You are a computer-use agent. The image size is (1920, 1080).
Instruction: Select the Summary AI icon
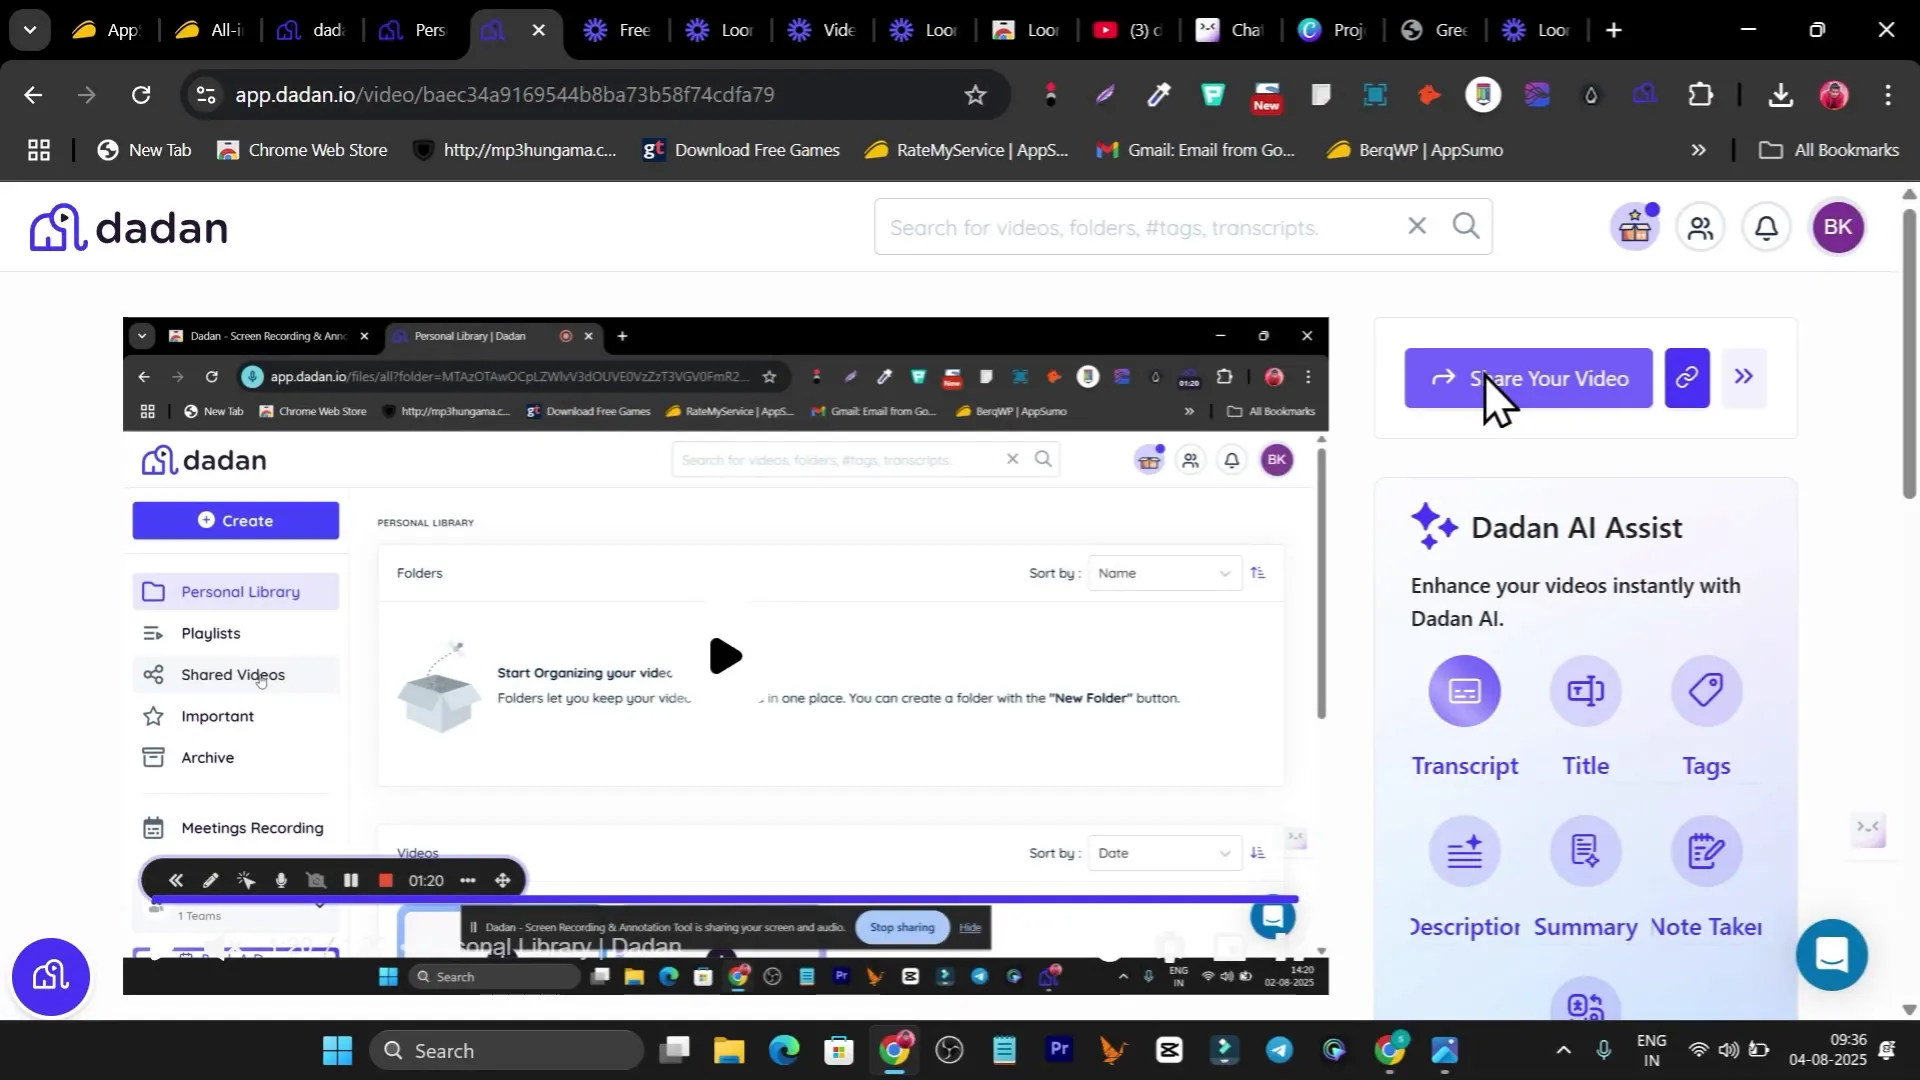1585,852
